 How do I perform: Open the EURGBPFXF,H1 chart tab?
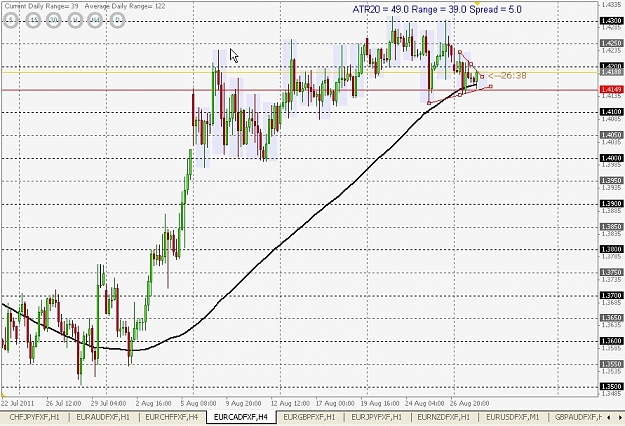coord(309,417)
